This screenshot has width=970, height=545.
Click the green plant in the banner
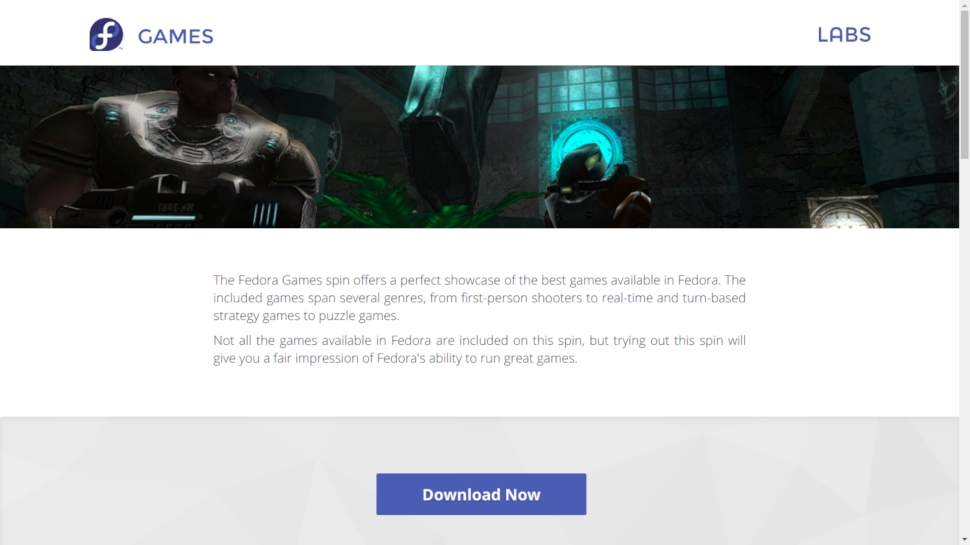[x=396, y=201]
